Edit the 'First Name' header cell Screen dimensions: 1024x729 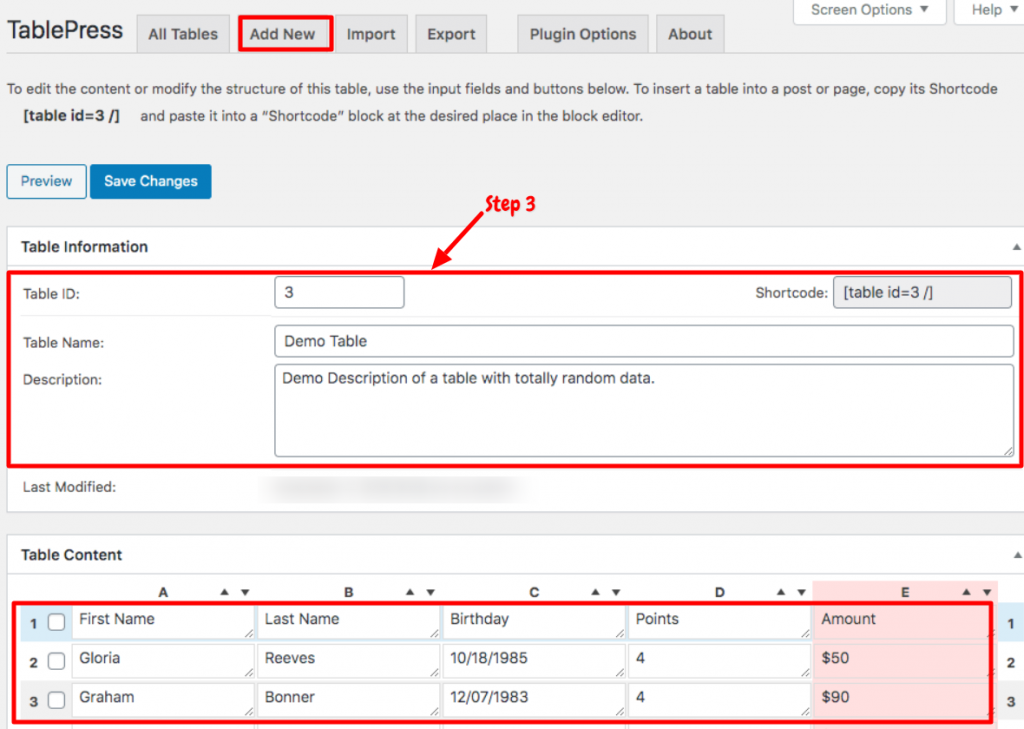pyautogui.click(x=163, y=622)
